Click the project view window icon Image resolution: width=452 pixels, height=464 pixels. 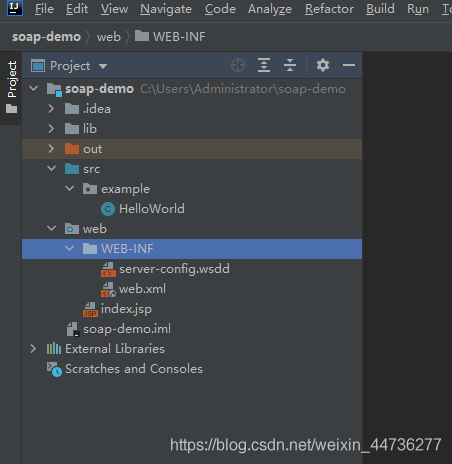[x=38, y=66]
